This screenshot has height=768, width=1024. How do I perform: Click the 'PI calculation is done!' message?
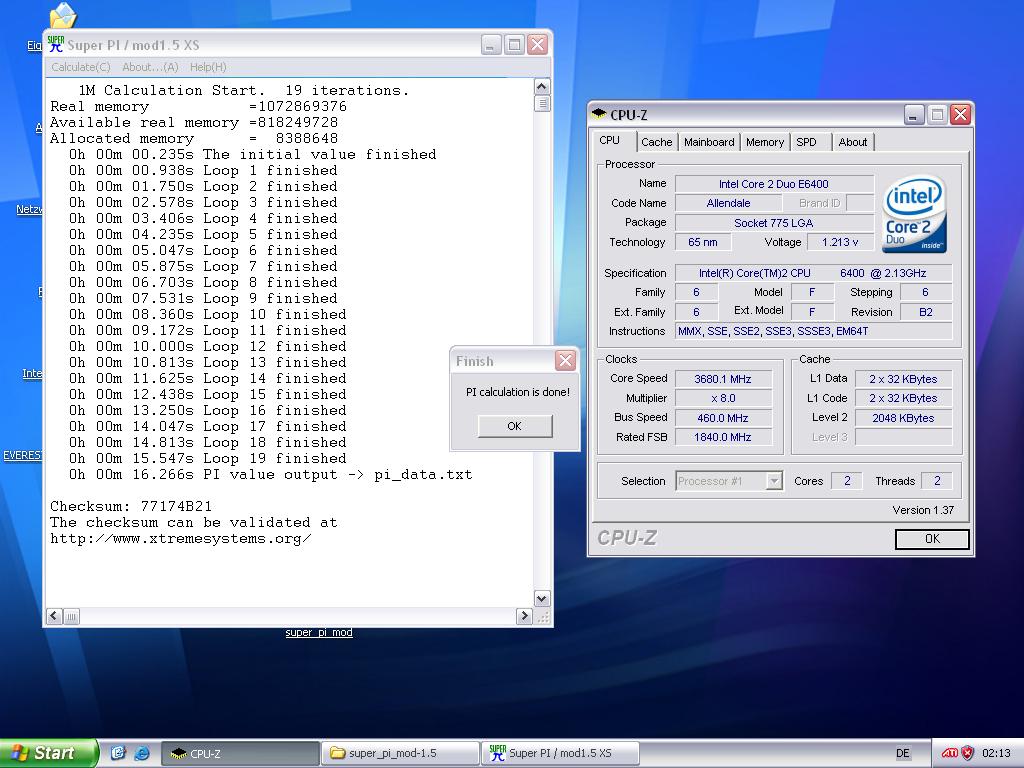[517, 392]
